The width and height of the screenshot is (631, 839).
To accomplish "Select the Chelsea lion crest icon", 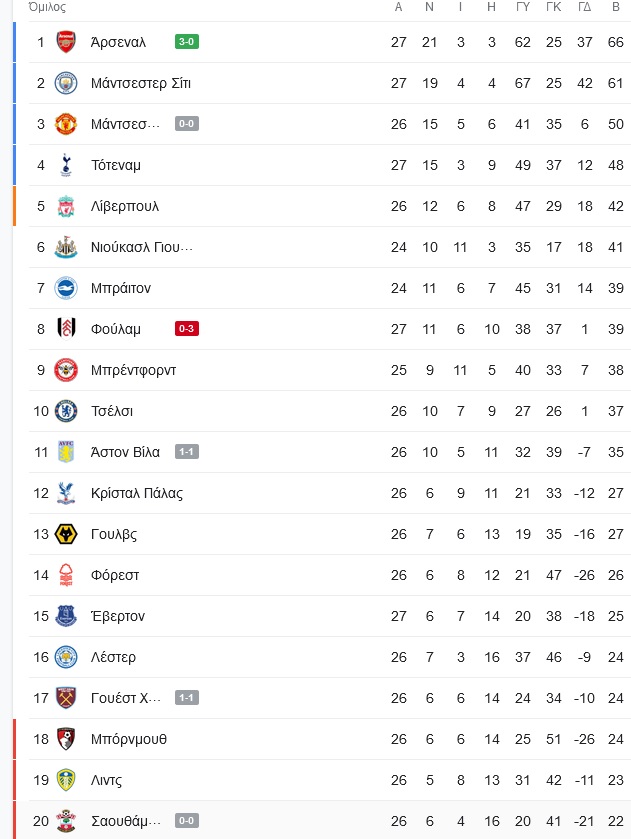I will coord(66,411).
